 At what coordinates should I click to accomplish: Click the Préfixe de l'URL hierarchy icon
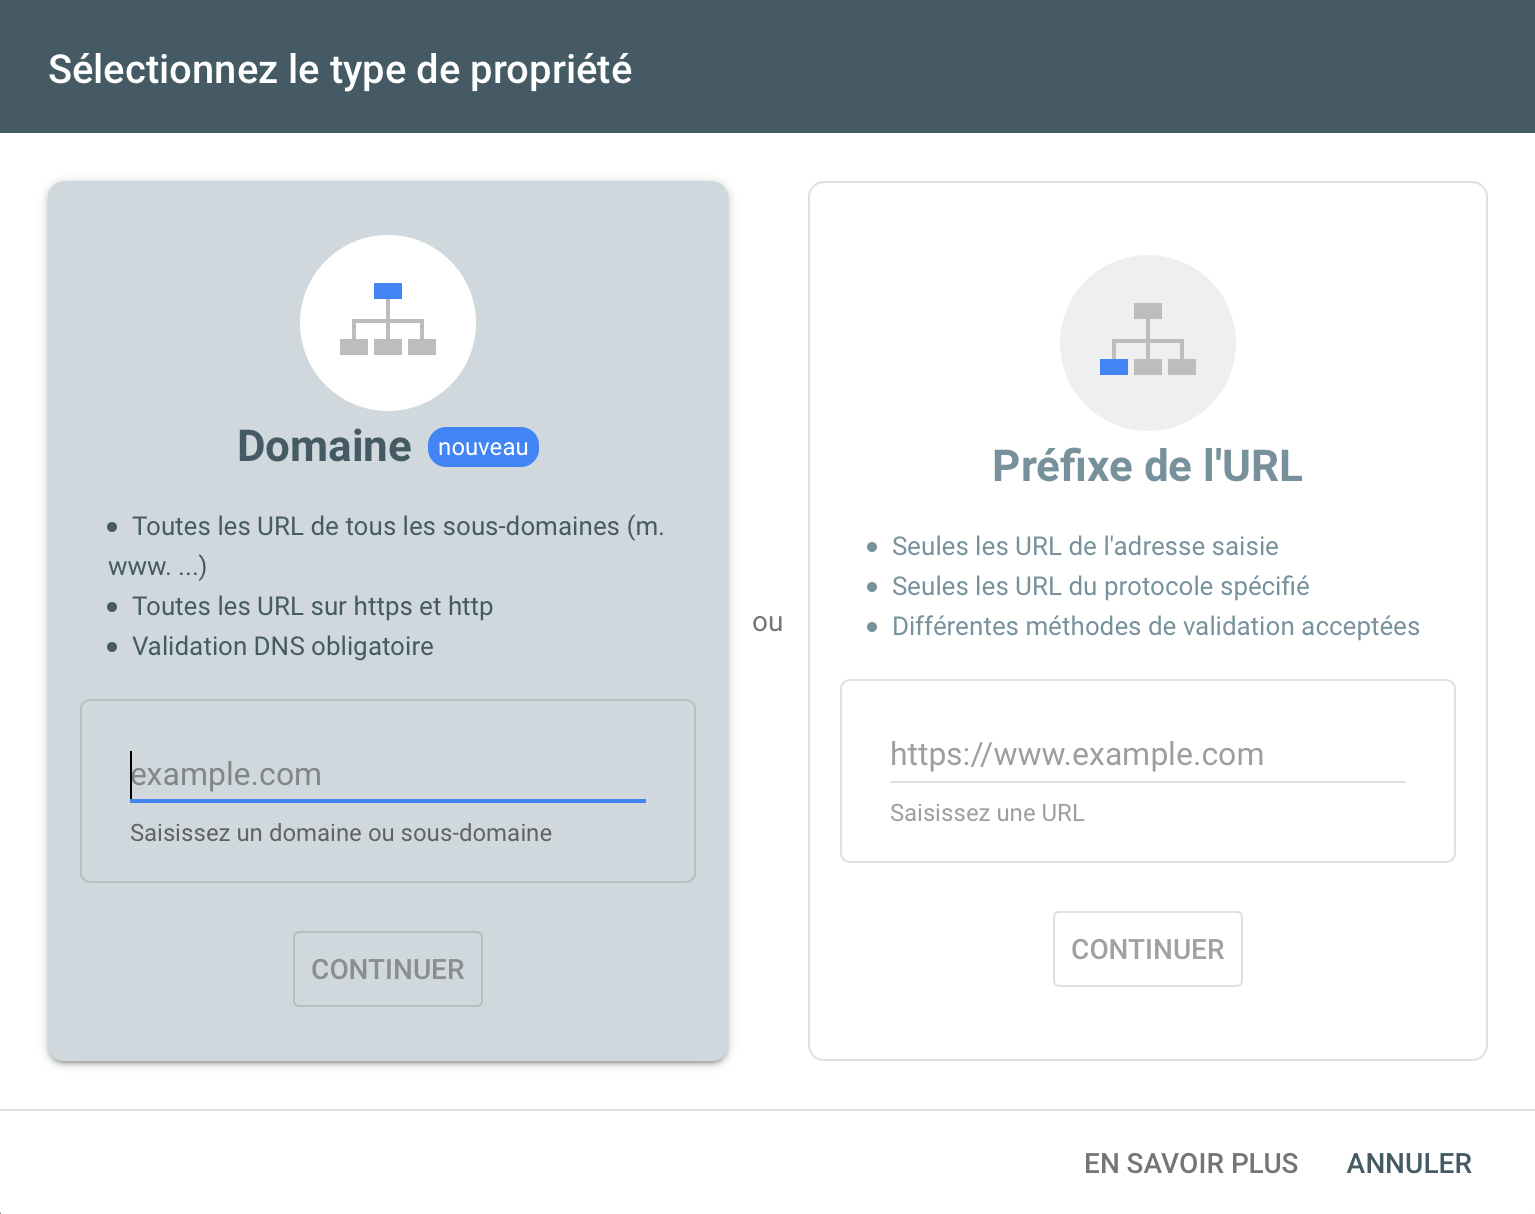pyautogui.click(x=1148, y=342)
